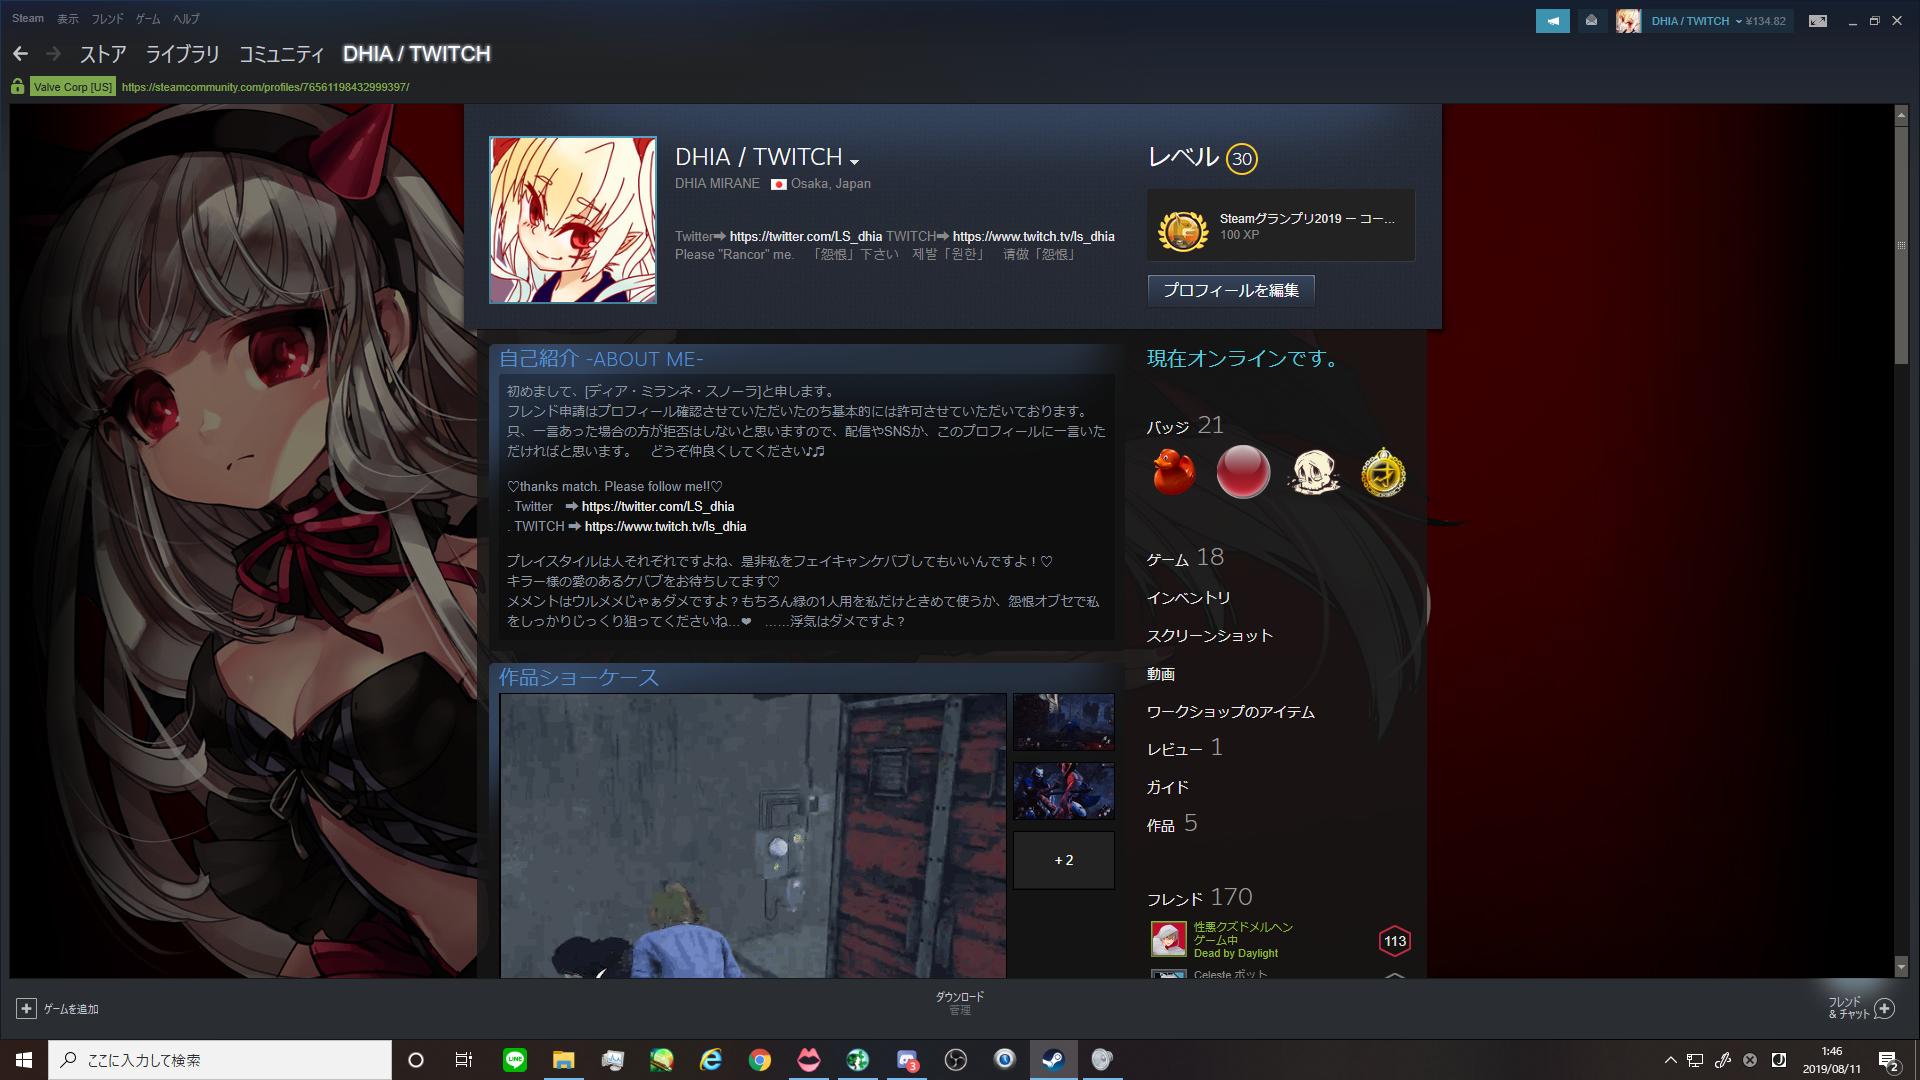
Task: Open the skull badge
Action: click(x=1314, y=472)
